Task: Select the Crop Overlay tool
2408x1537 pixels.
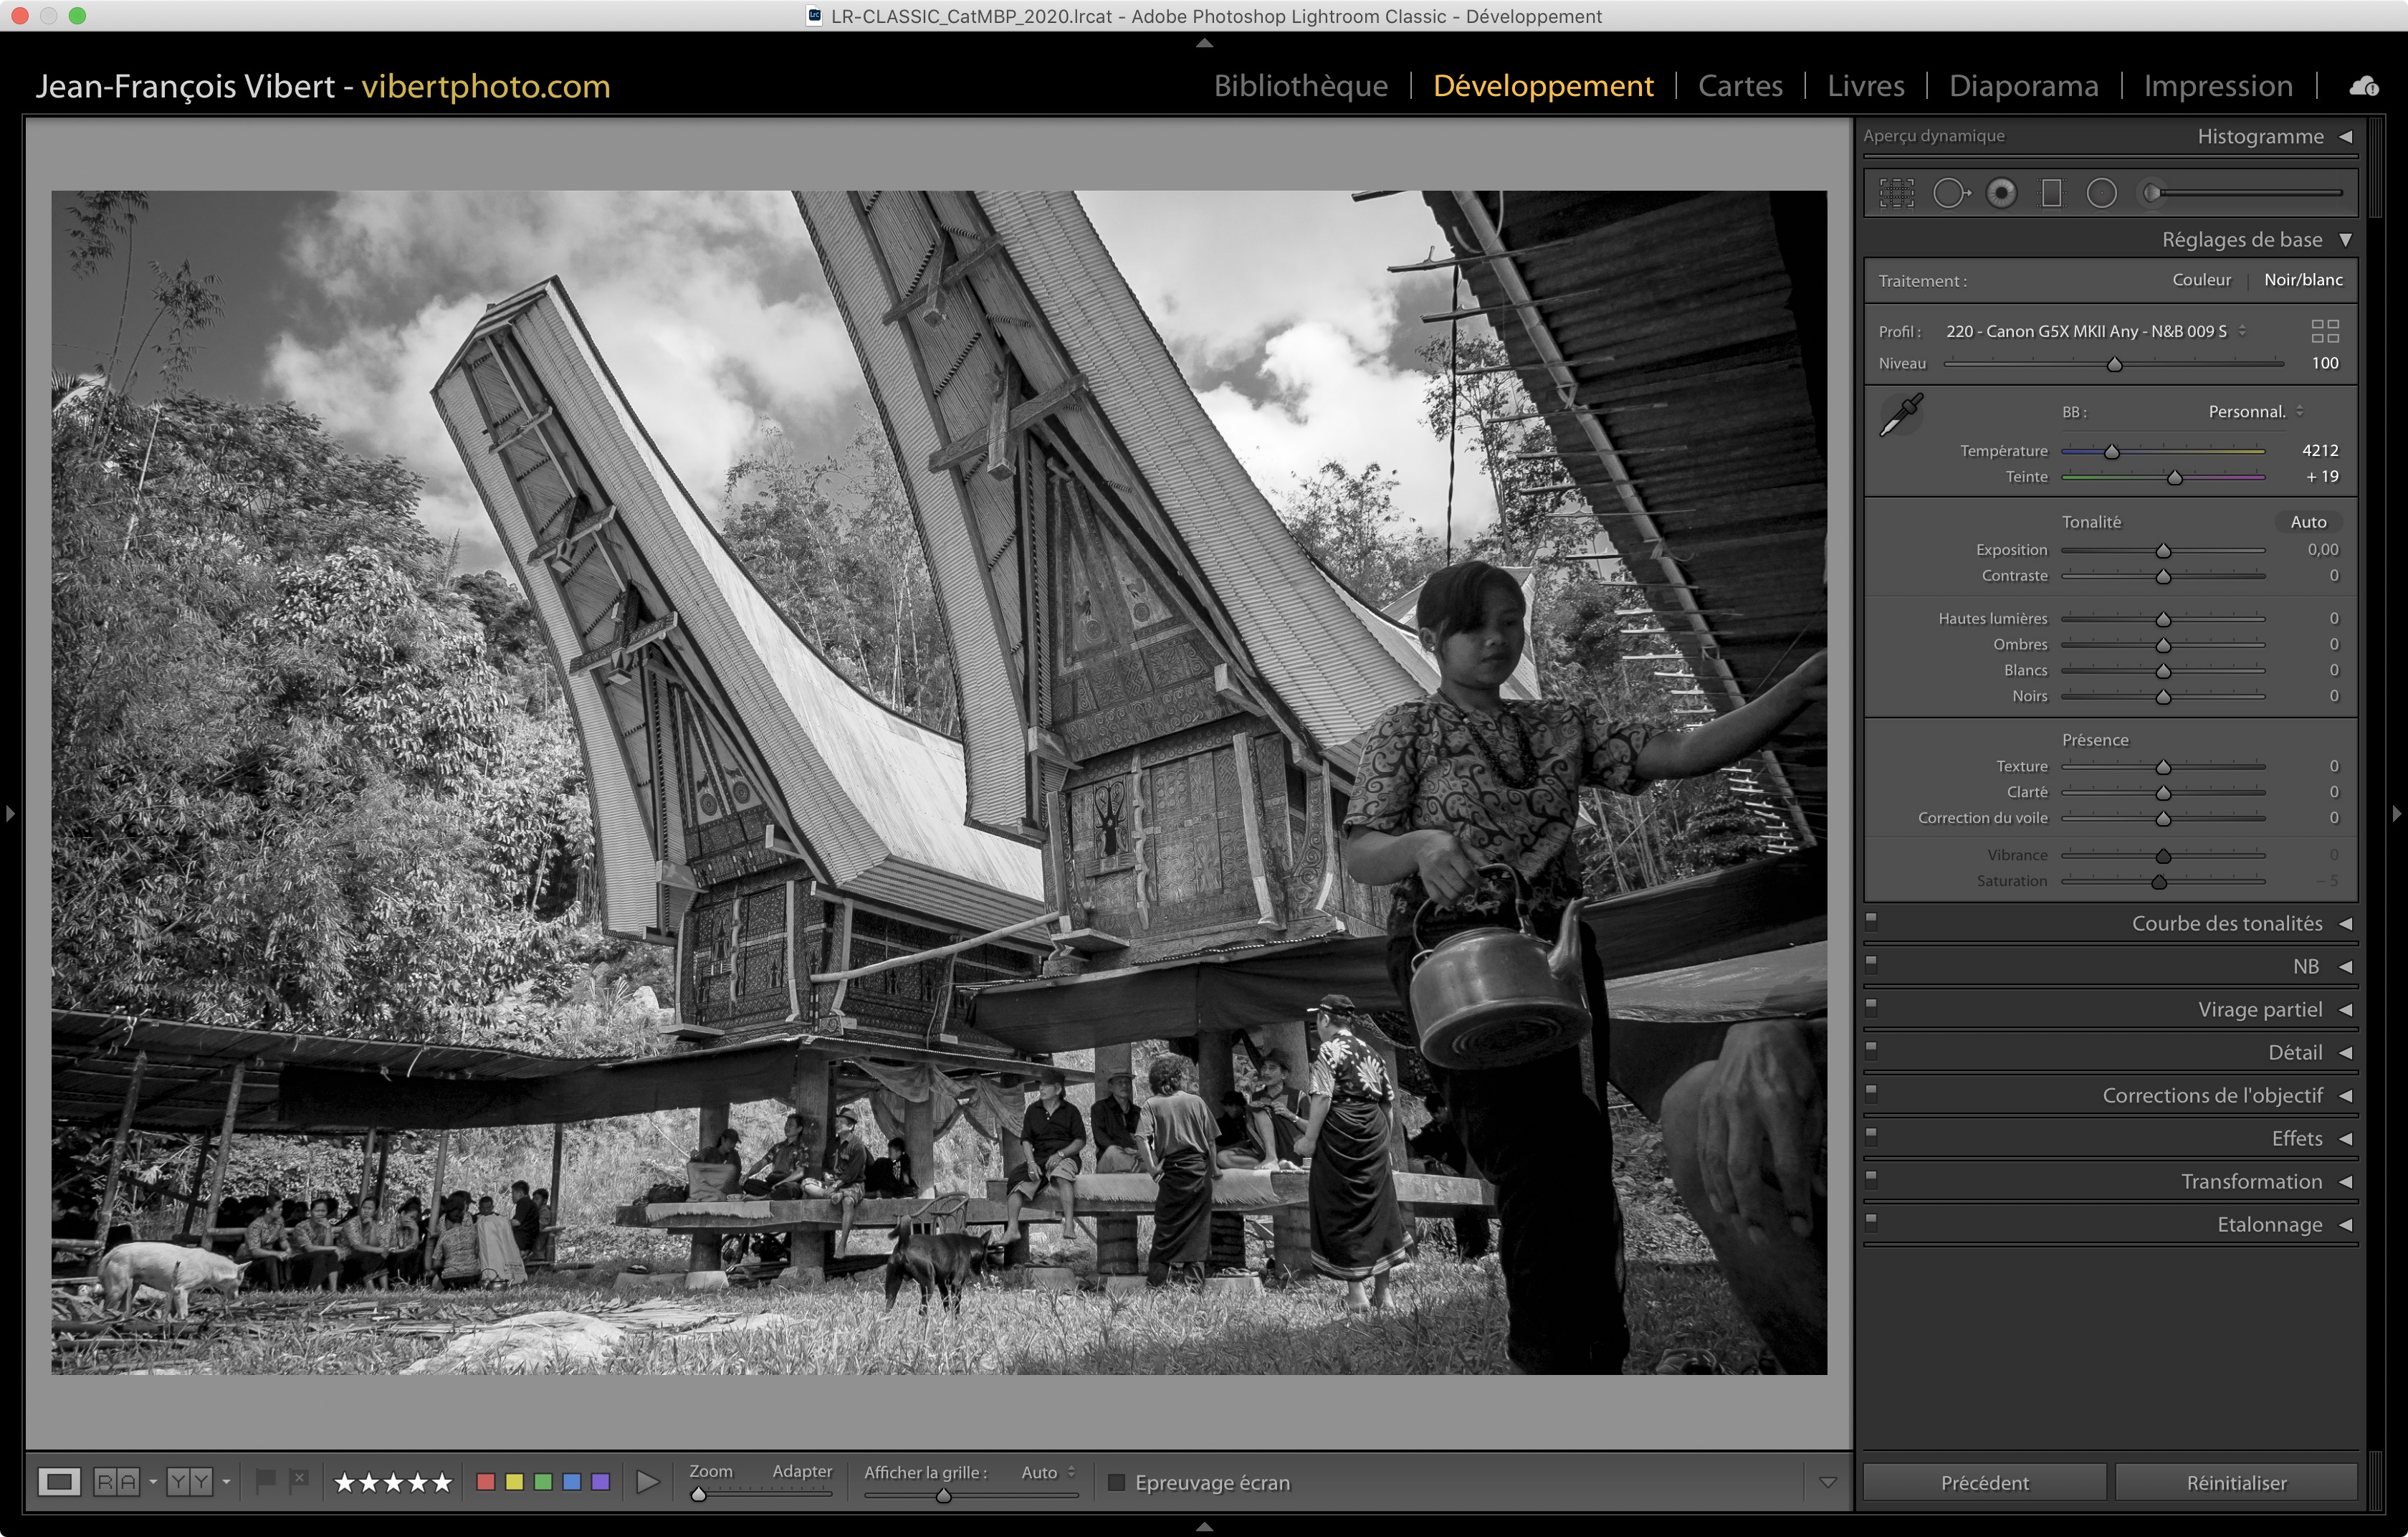Action: [x=1896, y=193]
